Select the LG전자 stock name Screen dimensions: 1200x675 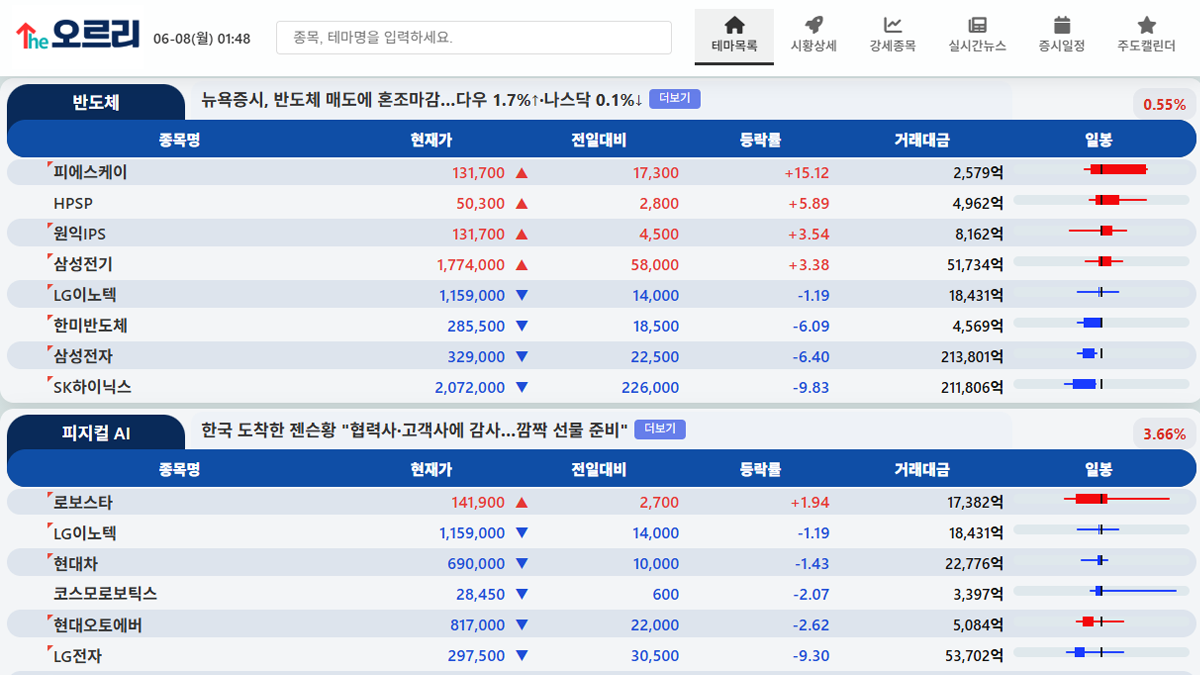77,656
